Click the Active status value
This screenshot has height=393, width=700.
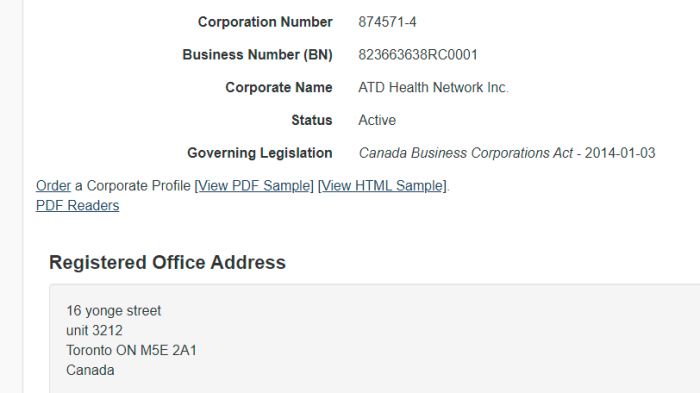click(x=377, y=120)
